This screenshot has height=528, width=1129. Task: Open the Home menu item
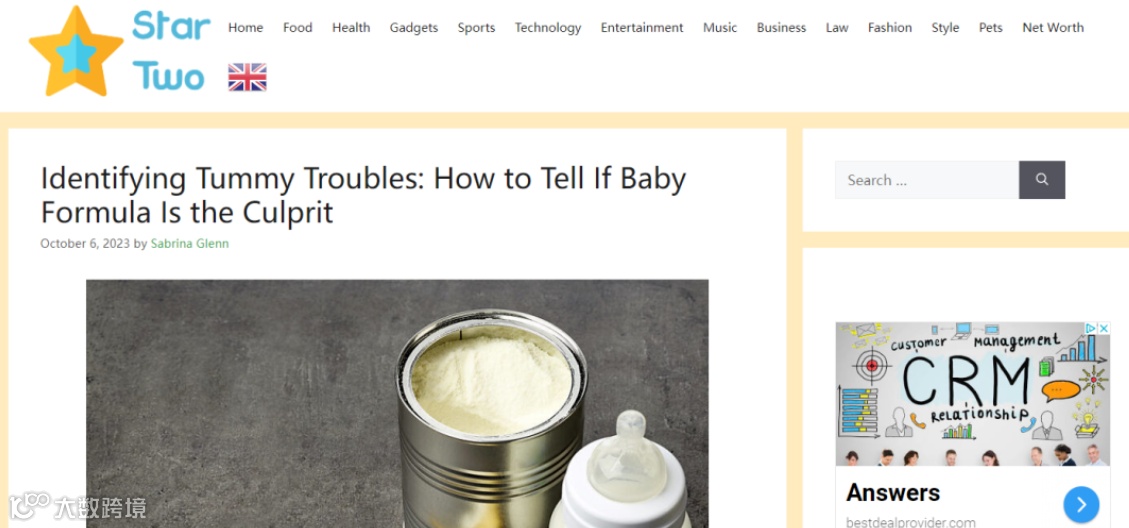pyautogui.click(x=246, y=27)
